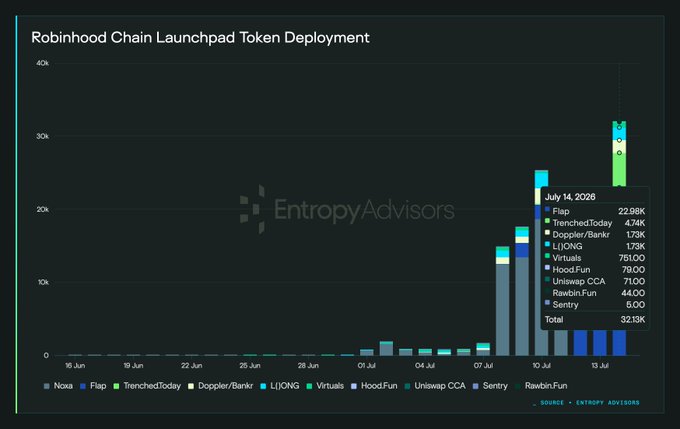Click the "10 Jul" axis label
Viewport: 680px width, 429px height.
(541, 366)
